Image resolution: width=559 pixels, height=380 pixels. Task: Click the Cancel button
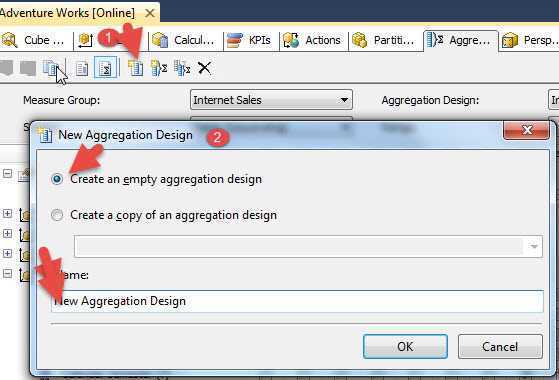pyautogui.click(x=500, y=346)
